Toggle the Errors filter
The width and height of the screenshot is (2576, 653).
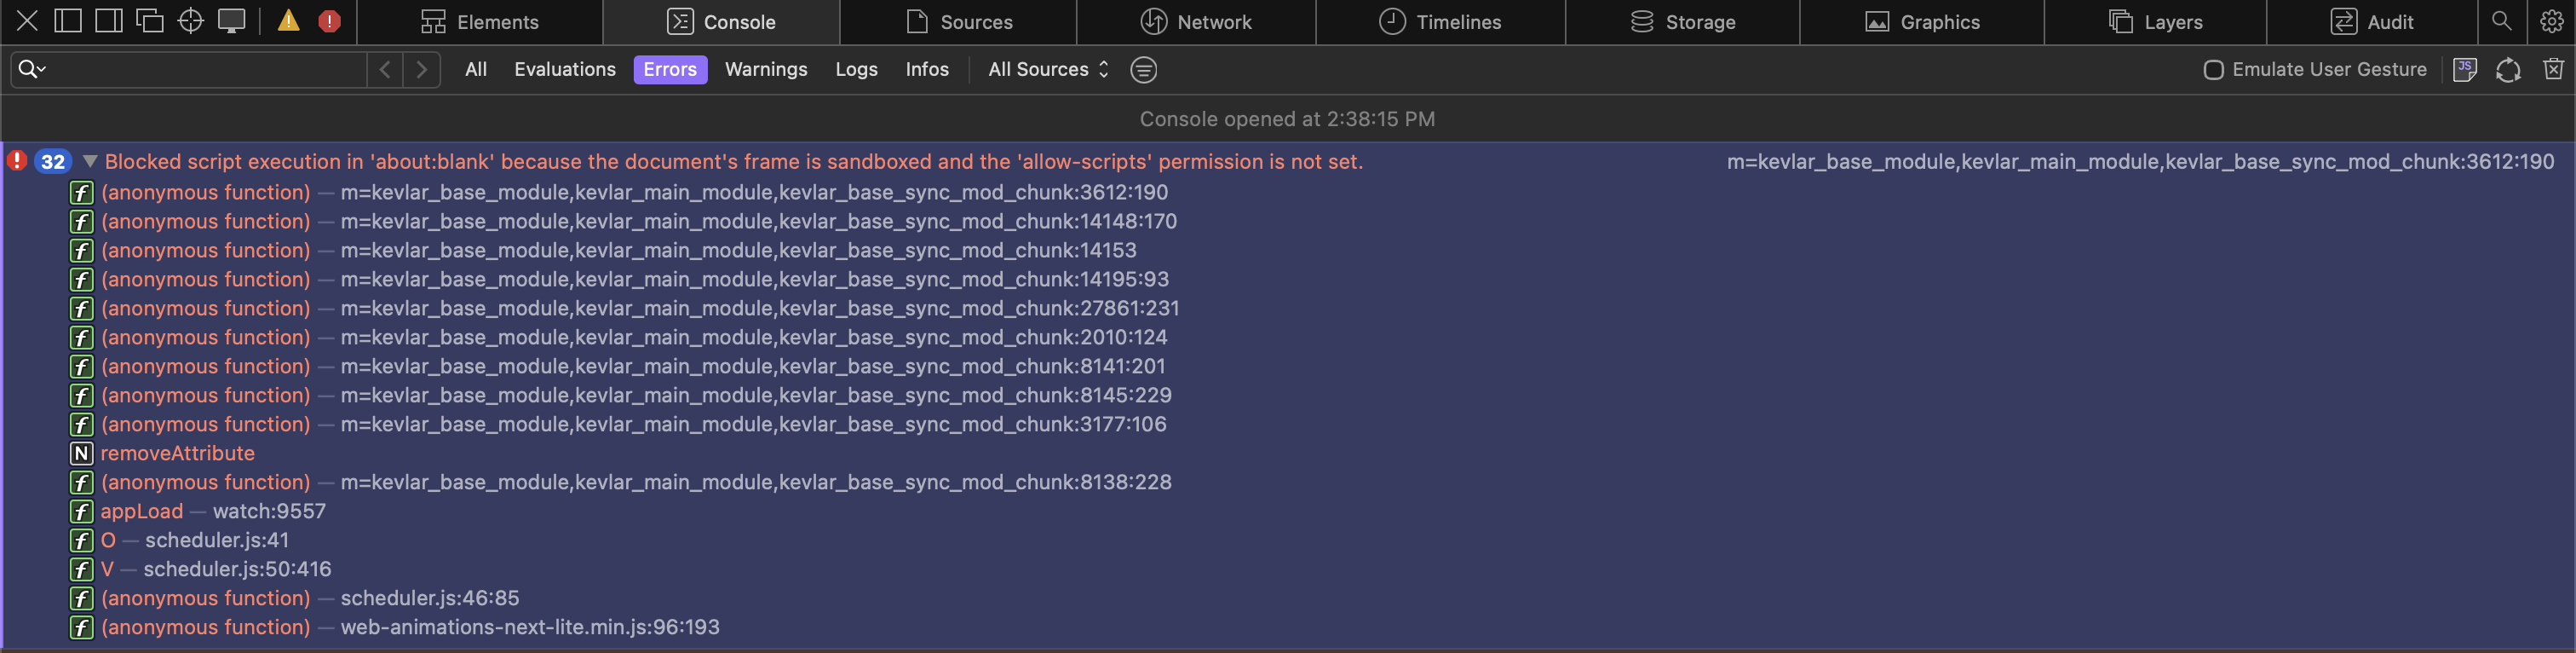click(x=670, y=69)
